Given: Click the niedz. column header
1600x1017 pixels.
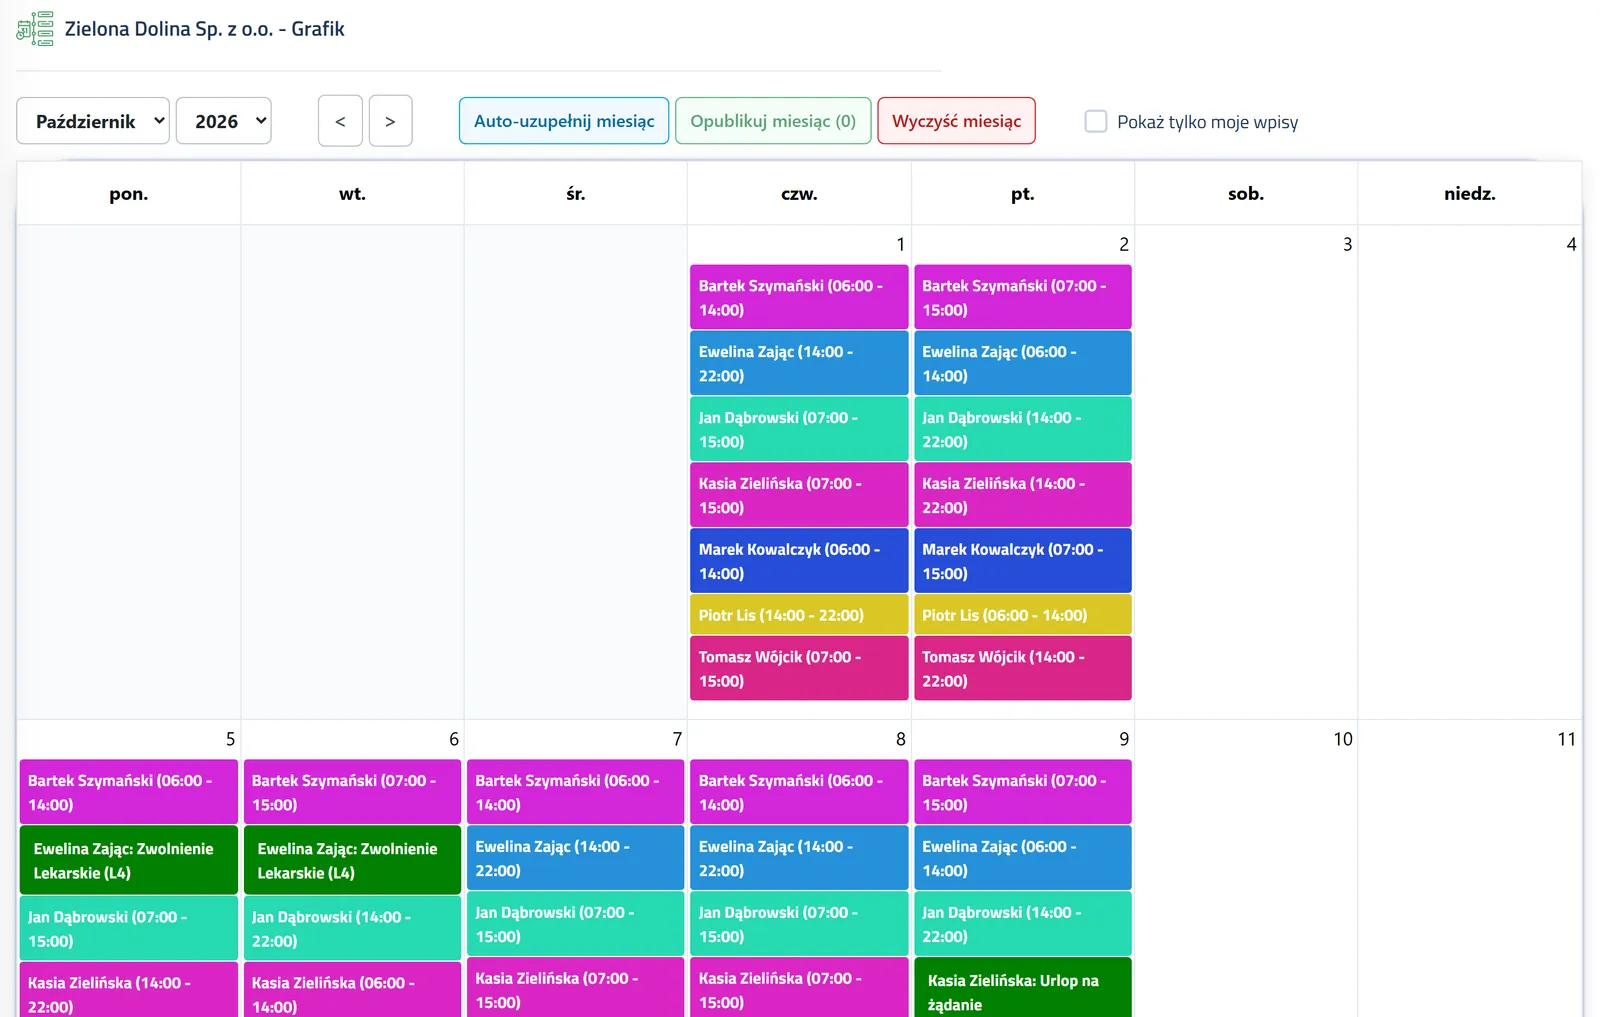Looking at the screenshot, I should pyautogui.click(x=1470, y=194).
